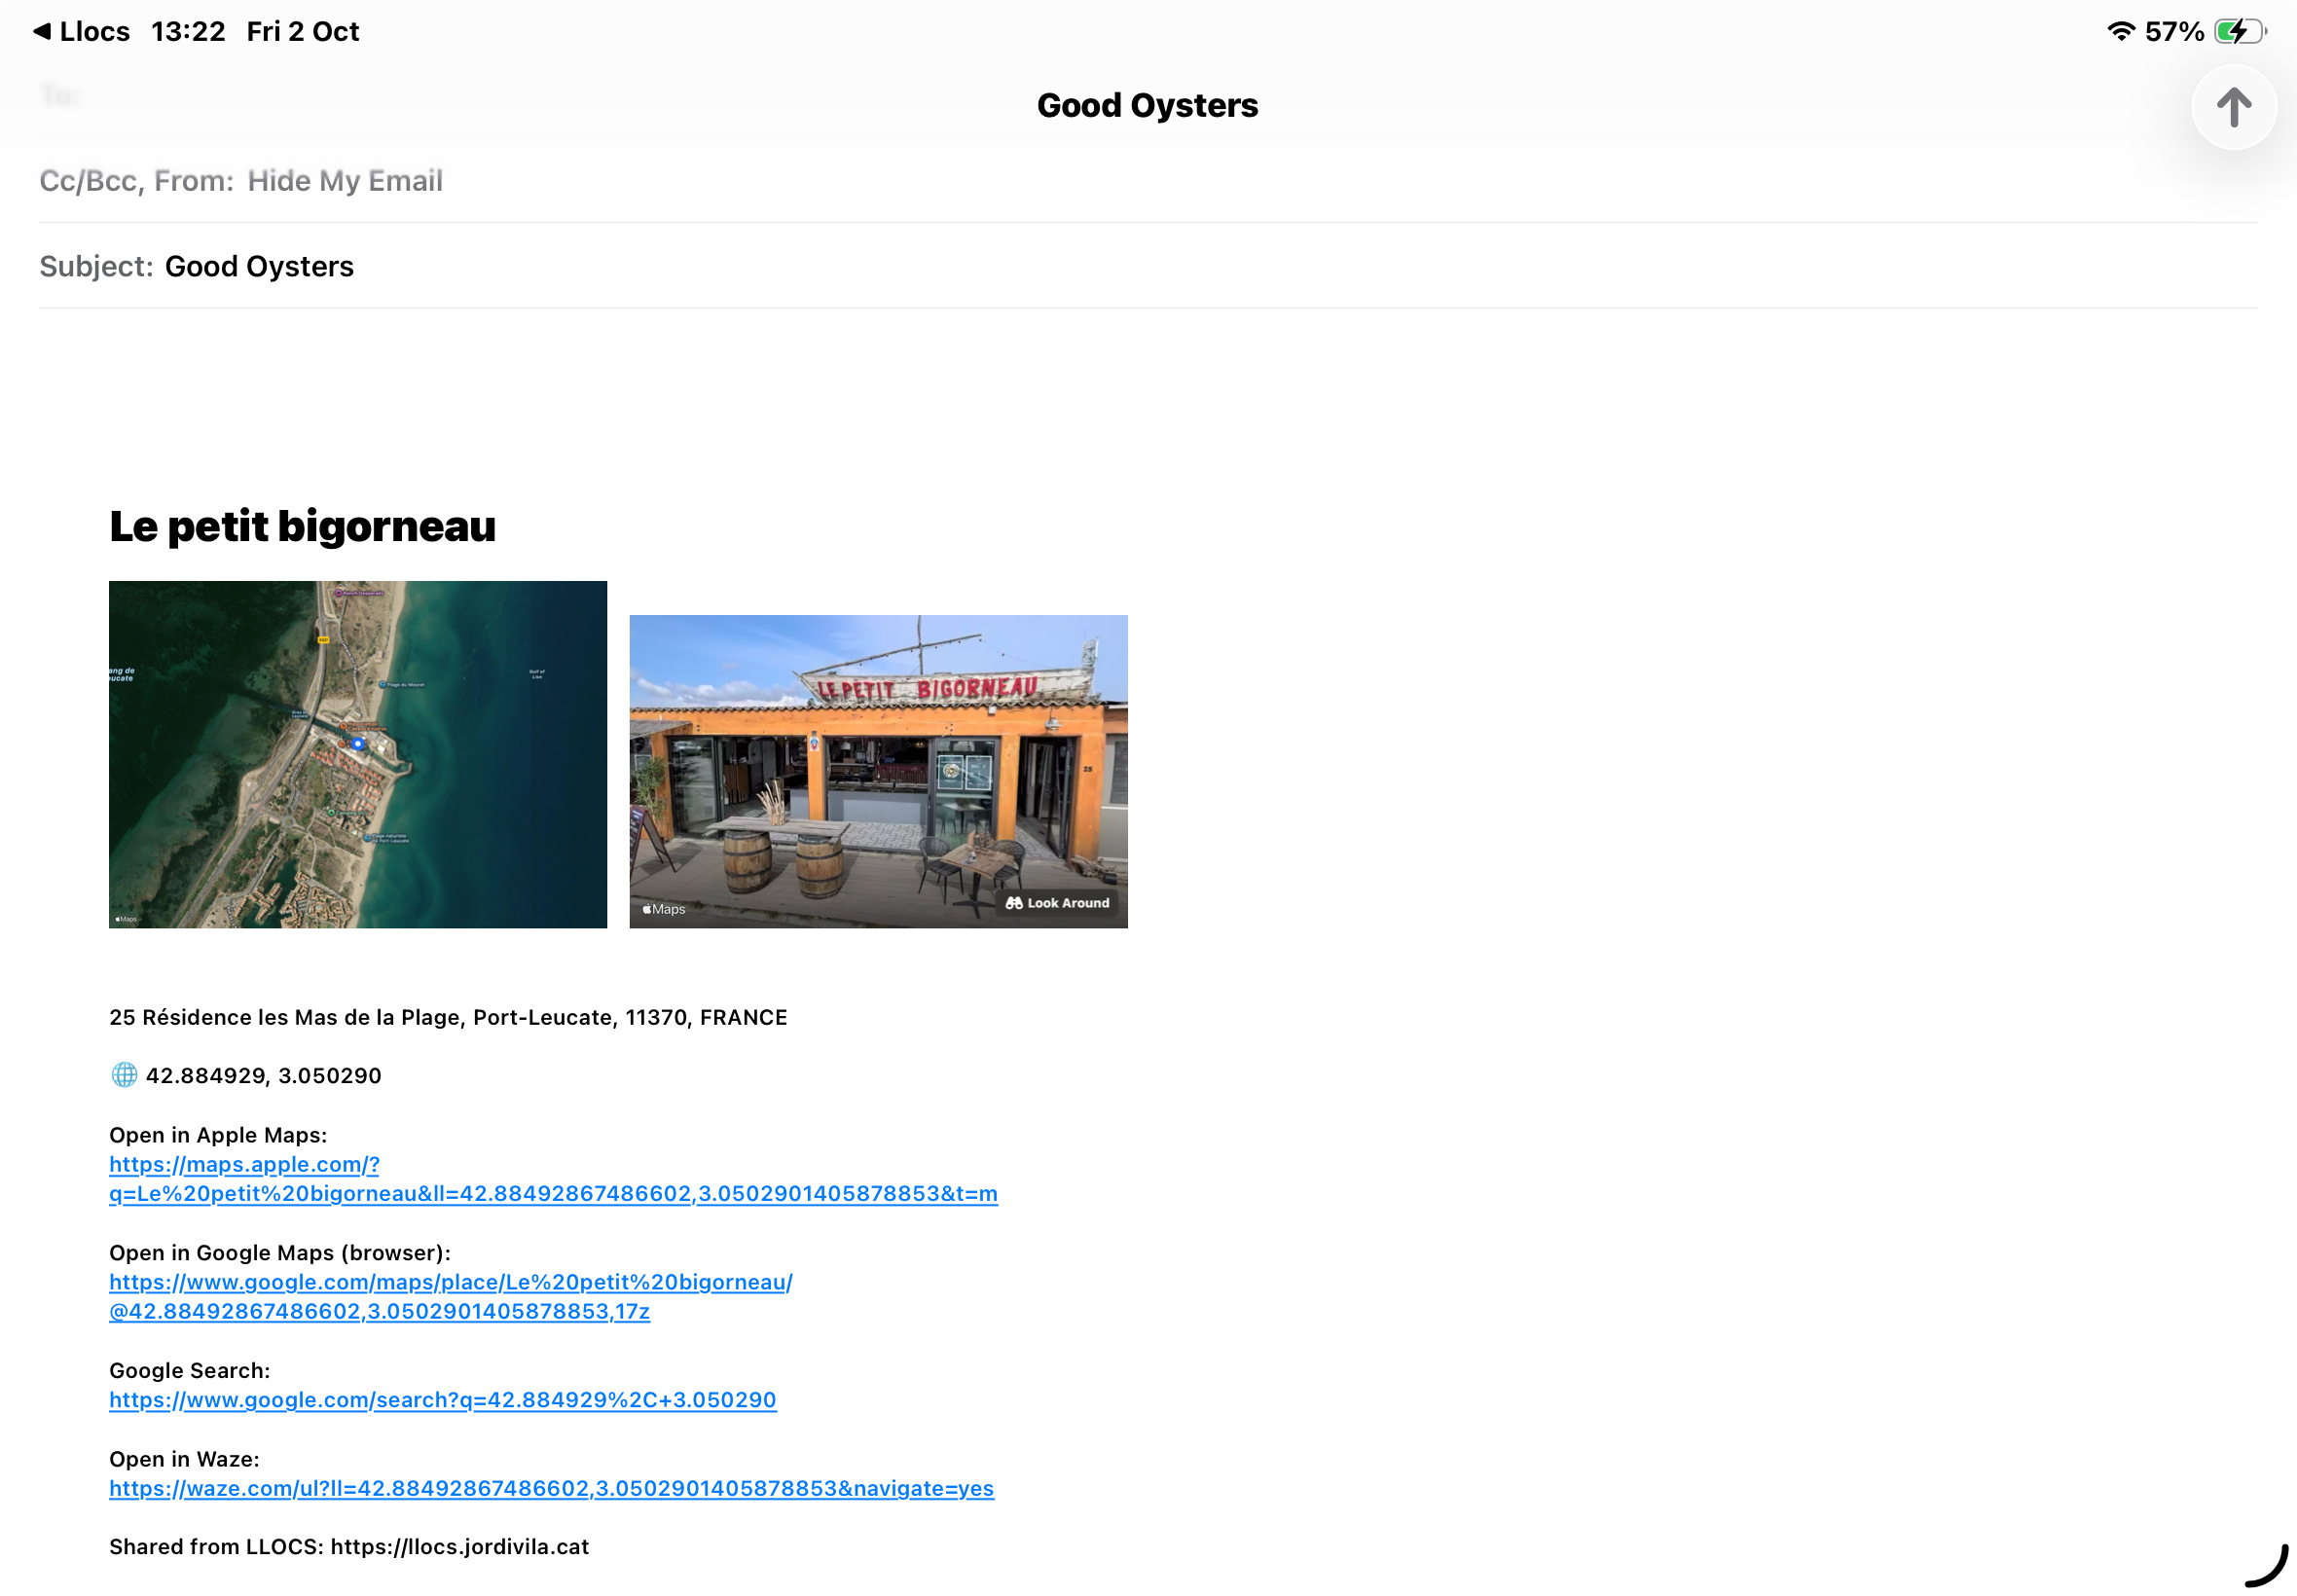Tap the 13:22 clock in status bar
This screenshot has width=2297, height=1596.
tap(188, 32)
